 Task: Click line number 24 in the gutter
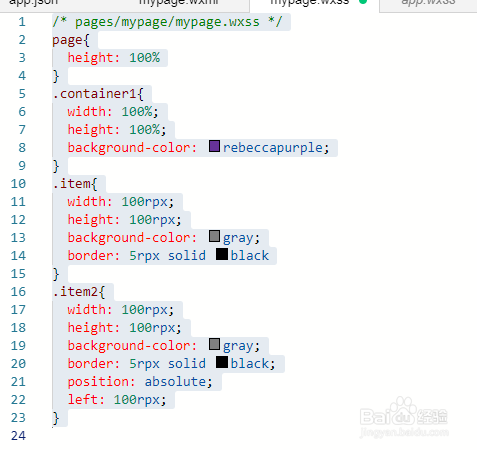point(18,435)
